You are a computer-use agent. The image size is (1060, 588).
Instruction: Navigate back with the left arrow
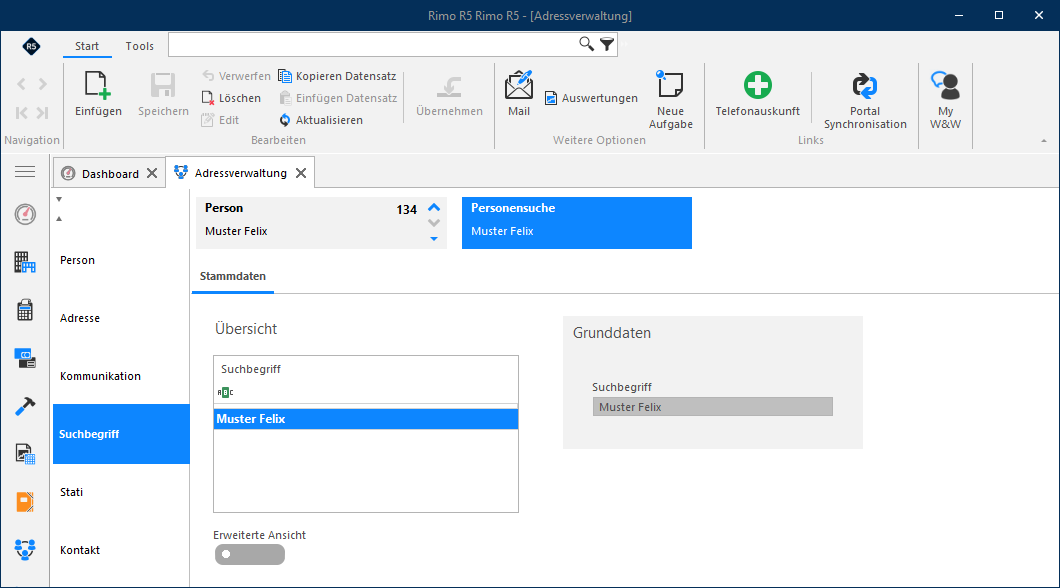click(22, 84)
